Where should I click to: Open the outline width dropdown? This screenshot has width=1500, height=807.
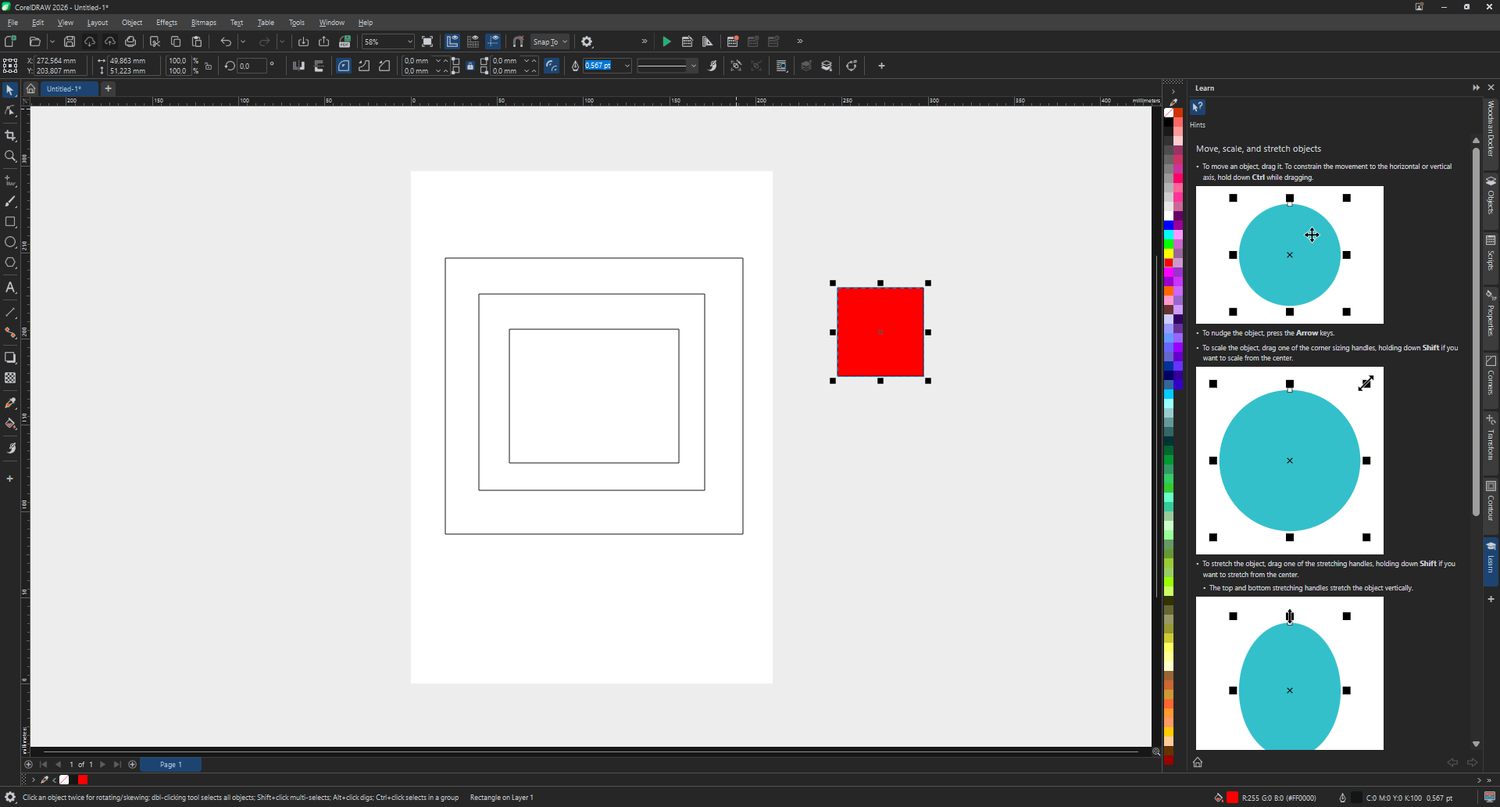coord(627,66)
